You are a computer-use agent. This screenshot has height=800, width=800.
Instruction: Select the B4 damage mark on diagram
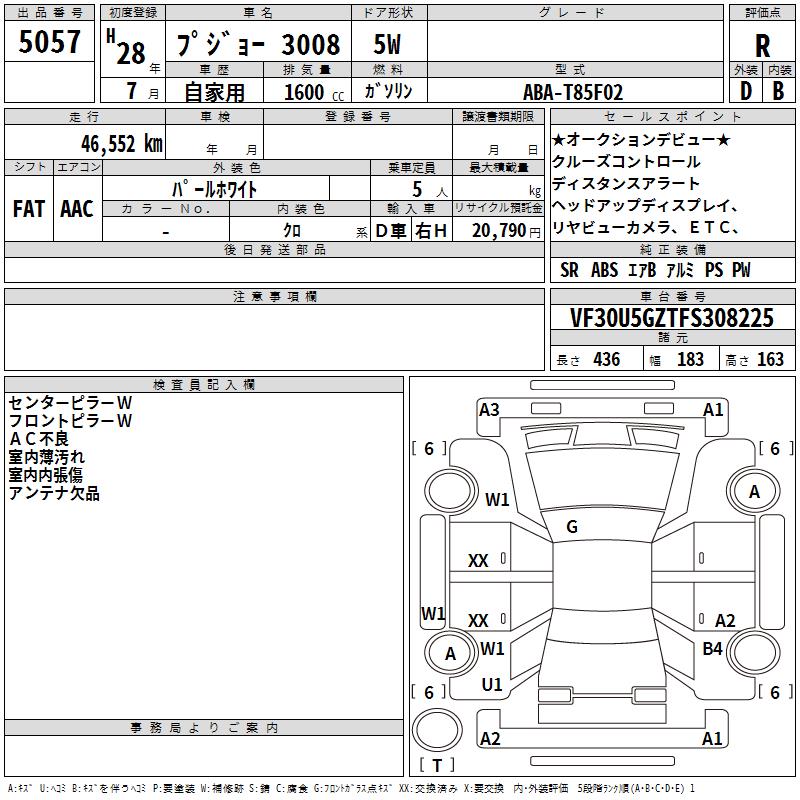[x=712, y=648]
